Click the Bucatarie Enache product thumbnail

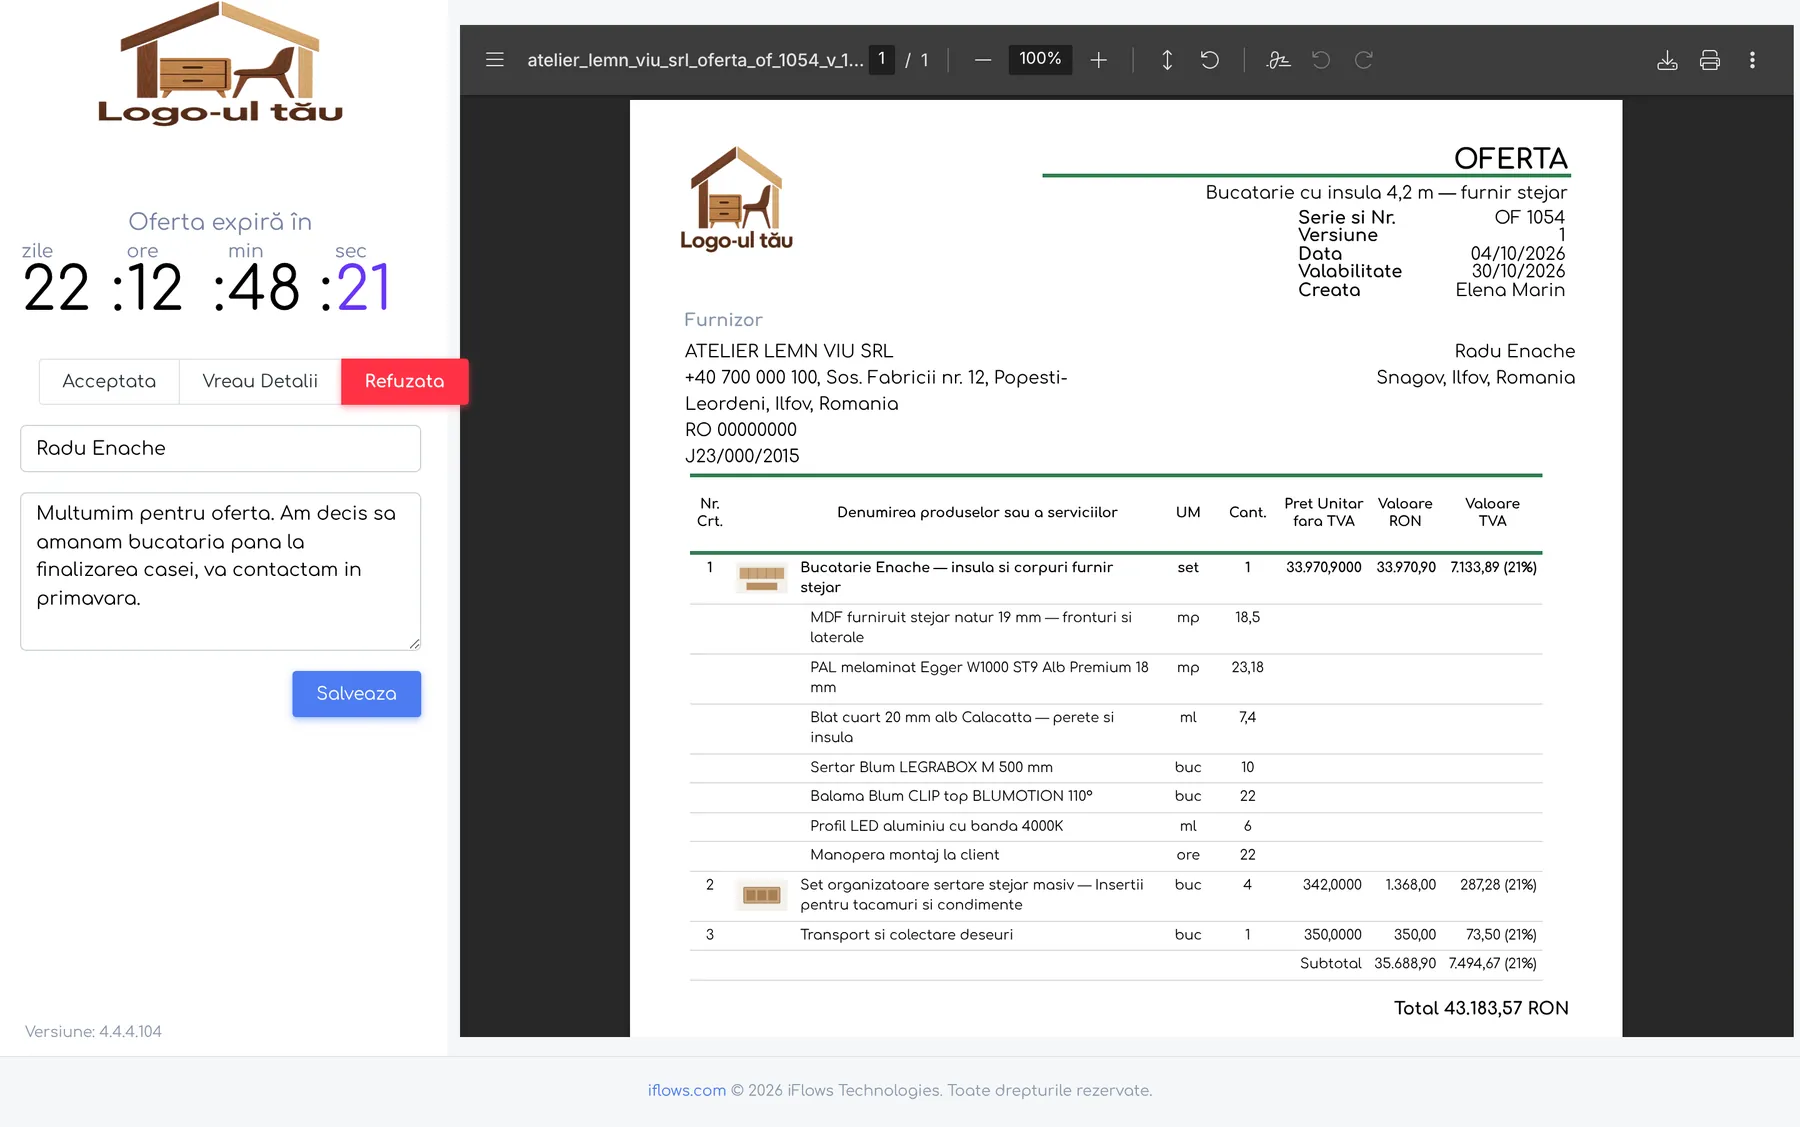[x=761, y=578]
